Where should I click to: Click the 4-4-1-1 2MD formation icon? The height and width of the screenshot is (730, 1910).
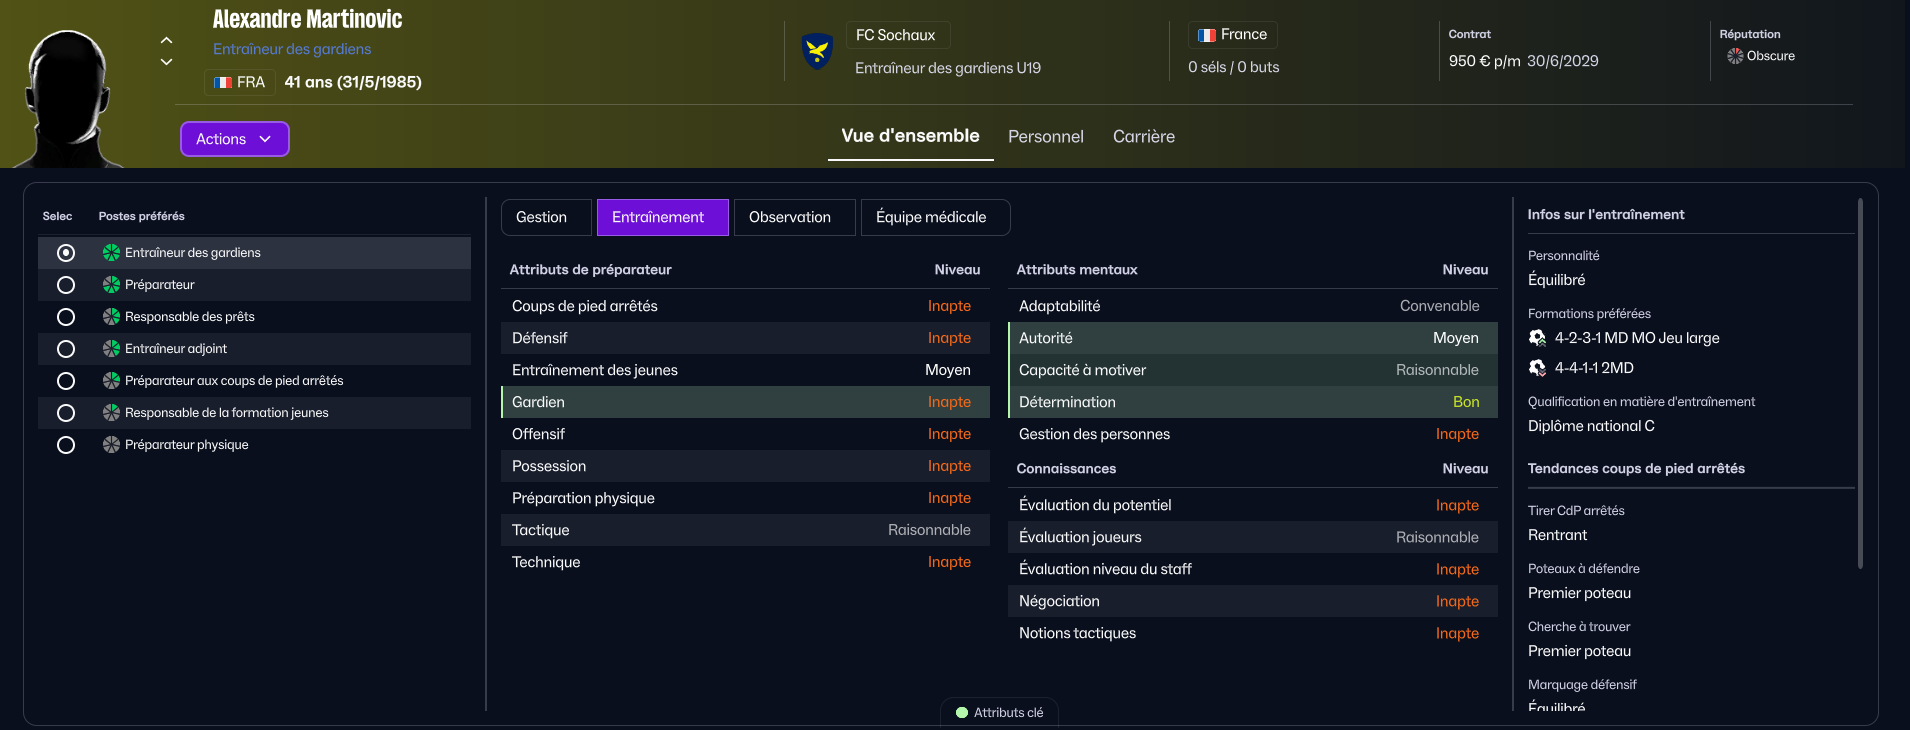pos(1537,368)
